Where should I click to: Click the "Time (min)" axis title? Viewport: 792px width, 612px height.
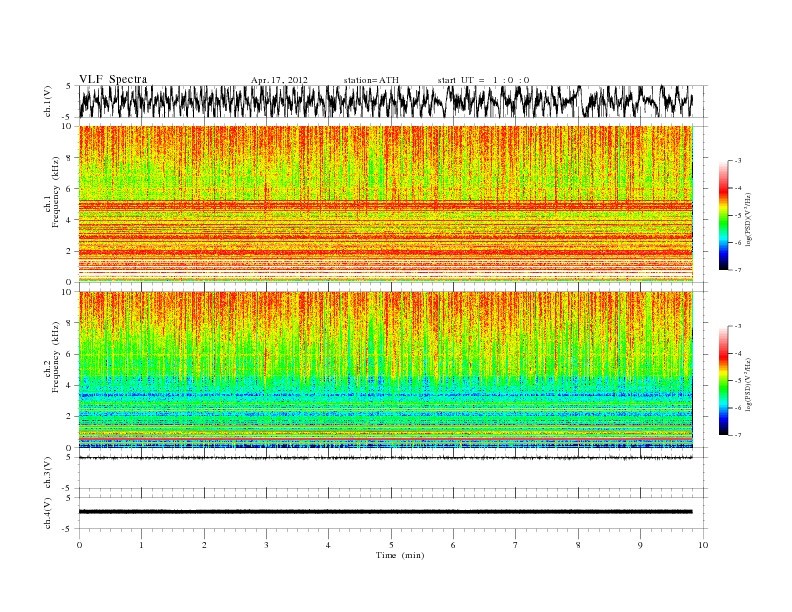pos(400,555)
